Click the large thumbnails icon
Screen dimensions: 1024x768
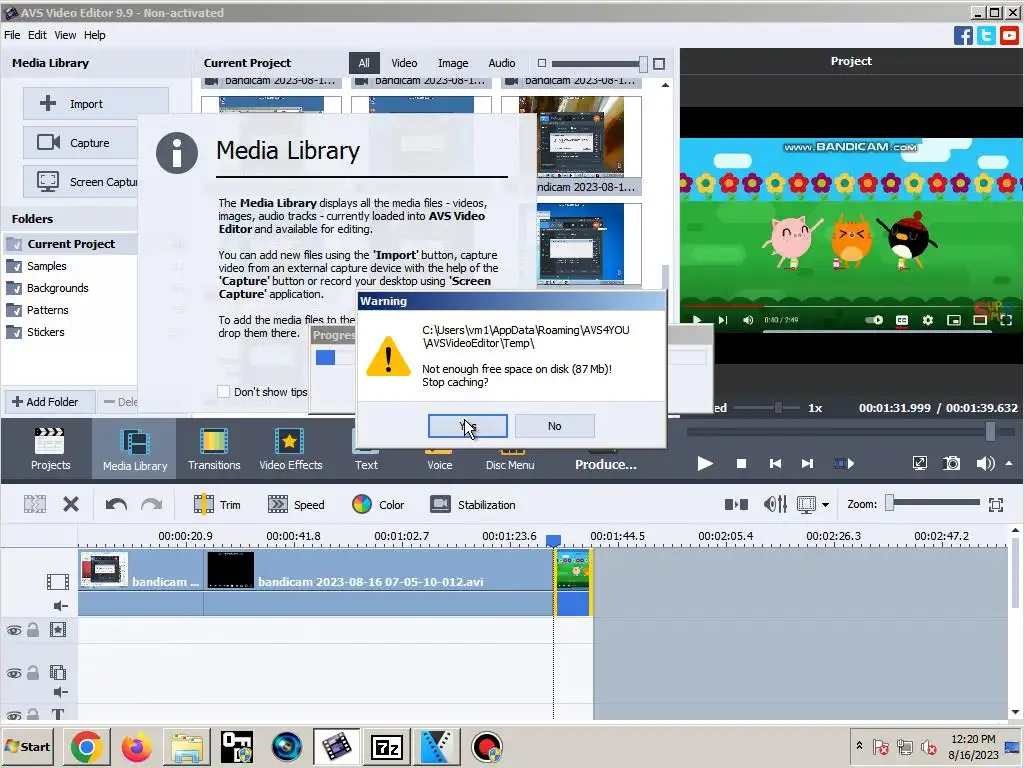(659, 63)
